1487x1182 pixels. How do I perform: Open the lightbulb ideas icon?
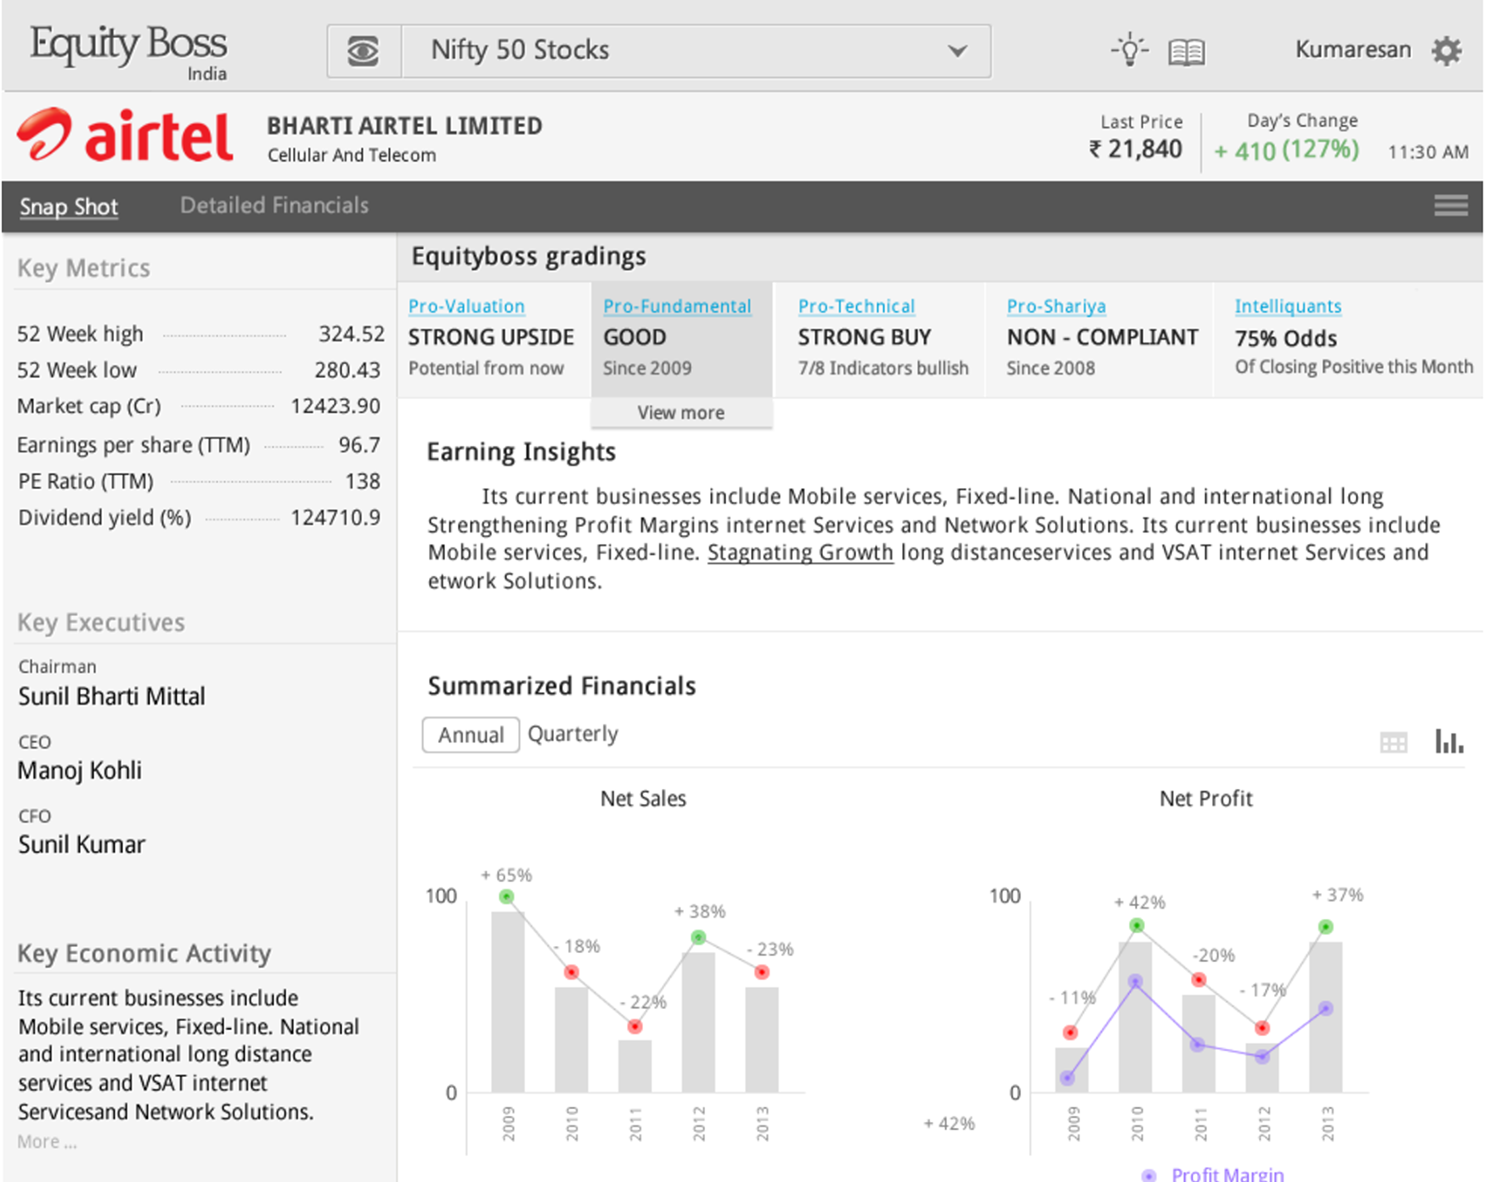click(x=1129, y=49)
